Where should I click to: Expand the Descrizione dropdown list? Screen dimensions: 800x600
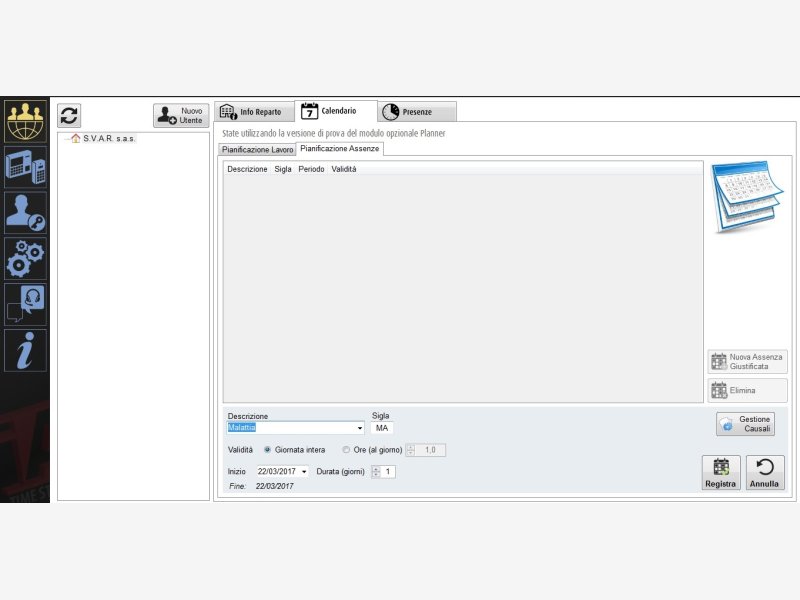coord(359,428)
